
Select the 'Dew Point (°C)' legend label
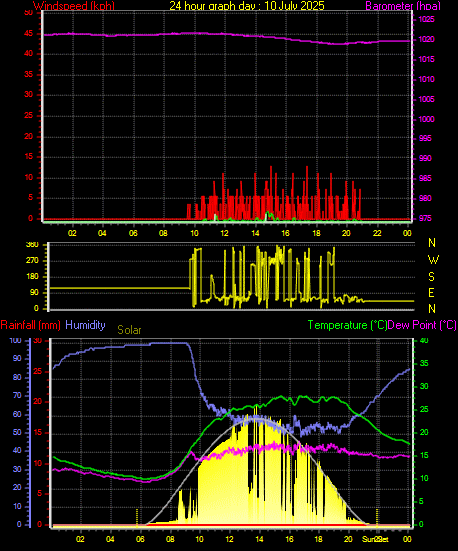click(422, 325)
